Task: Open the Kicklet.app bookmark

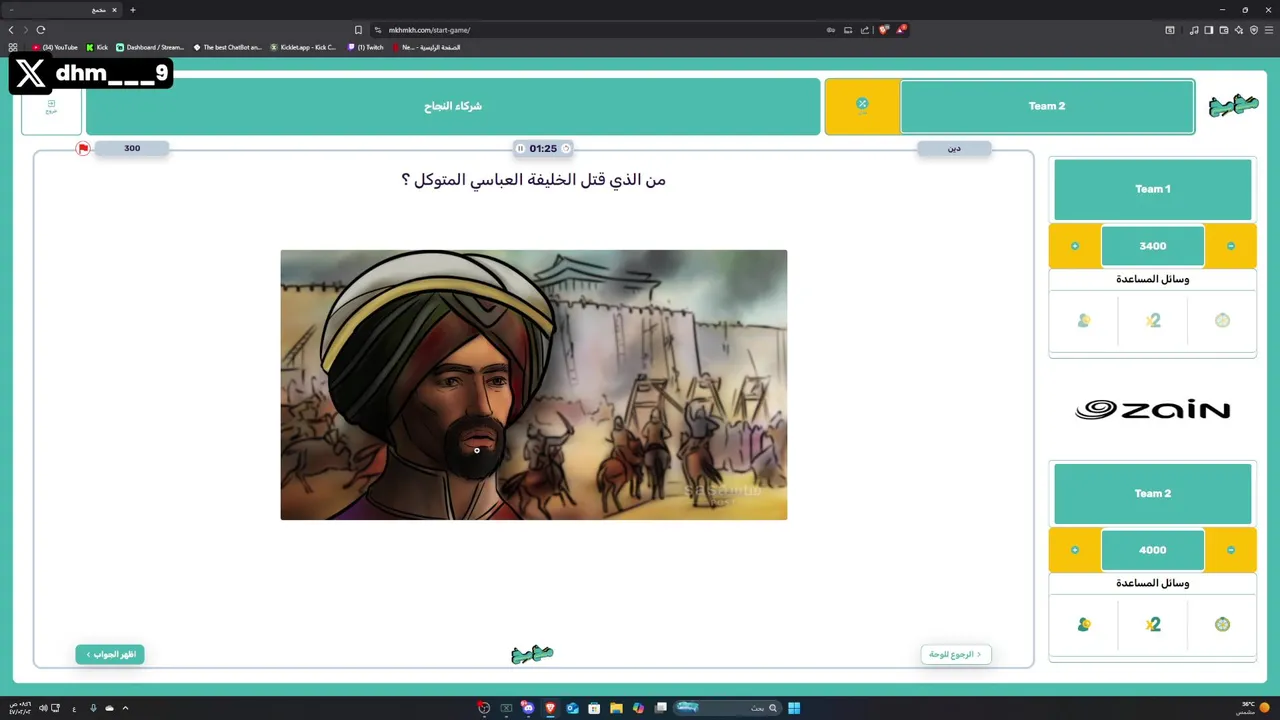Action: pyautogui.click(x=304, y=47)
